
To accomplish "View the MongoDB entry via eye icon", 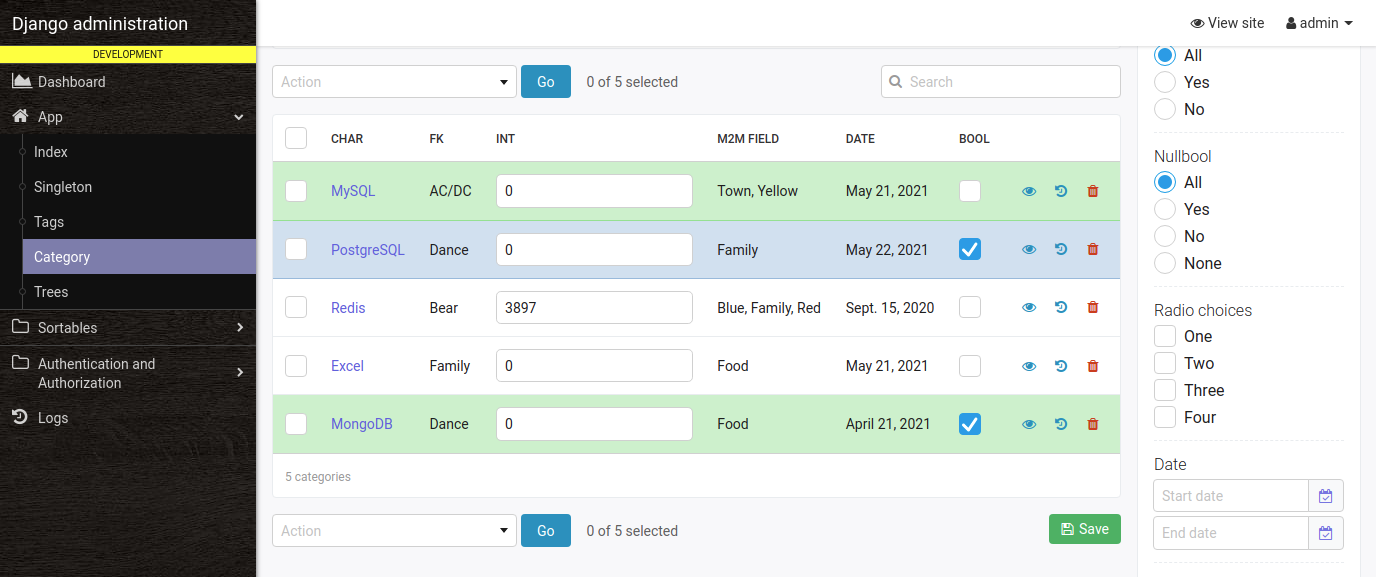I will (1029, 424).
